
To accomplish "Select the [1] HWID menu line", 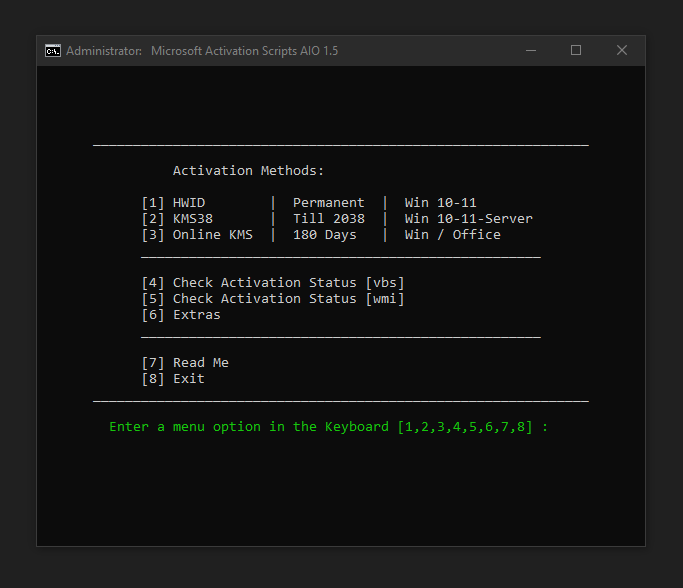I will tap(309, 203).
